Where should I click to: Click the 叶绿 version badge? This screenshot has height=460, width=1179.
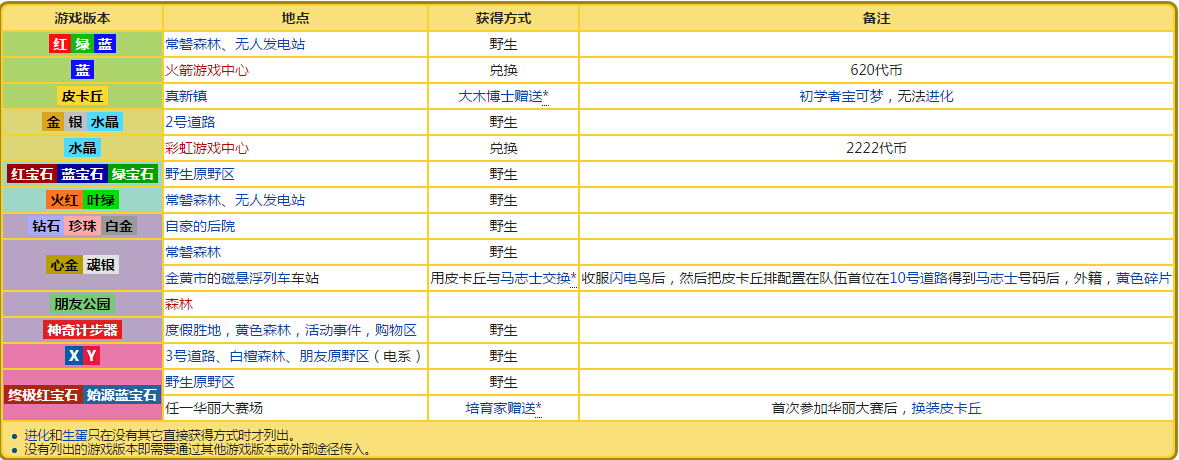(101, 200)
